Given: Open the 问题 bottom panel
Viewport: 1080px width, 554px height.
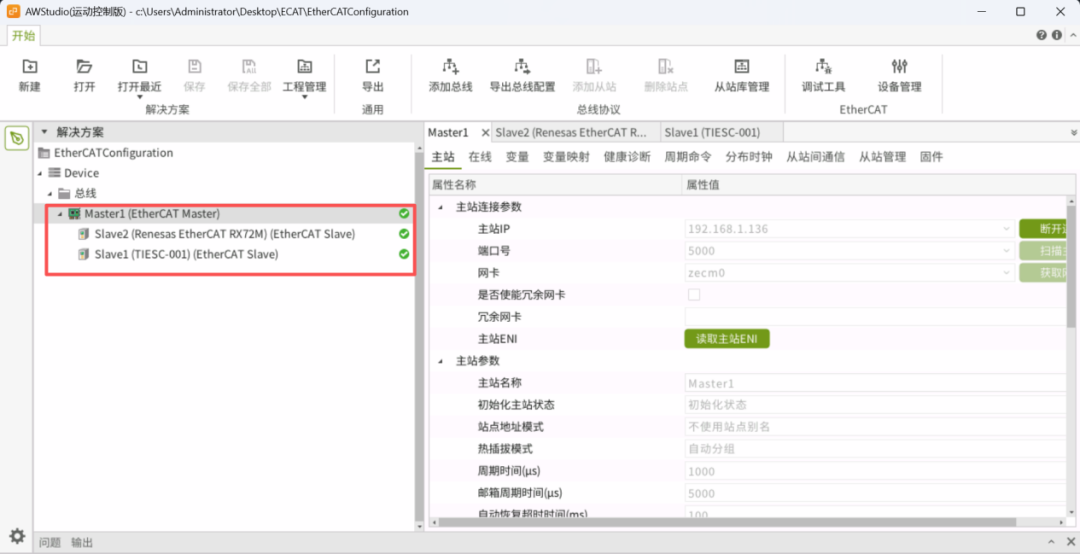Looking at the screenshot, I should (x=50, y=543).
